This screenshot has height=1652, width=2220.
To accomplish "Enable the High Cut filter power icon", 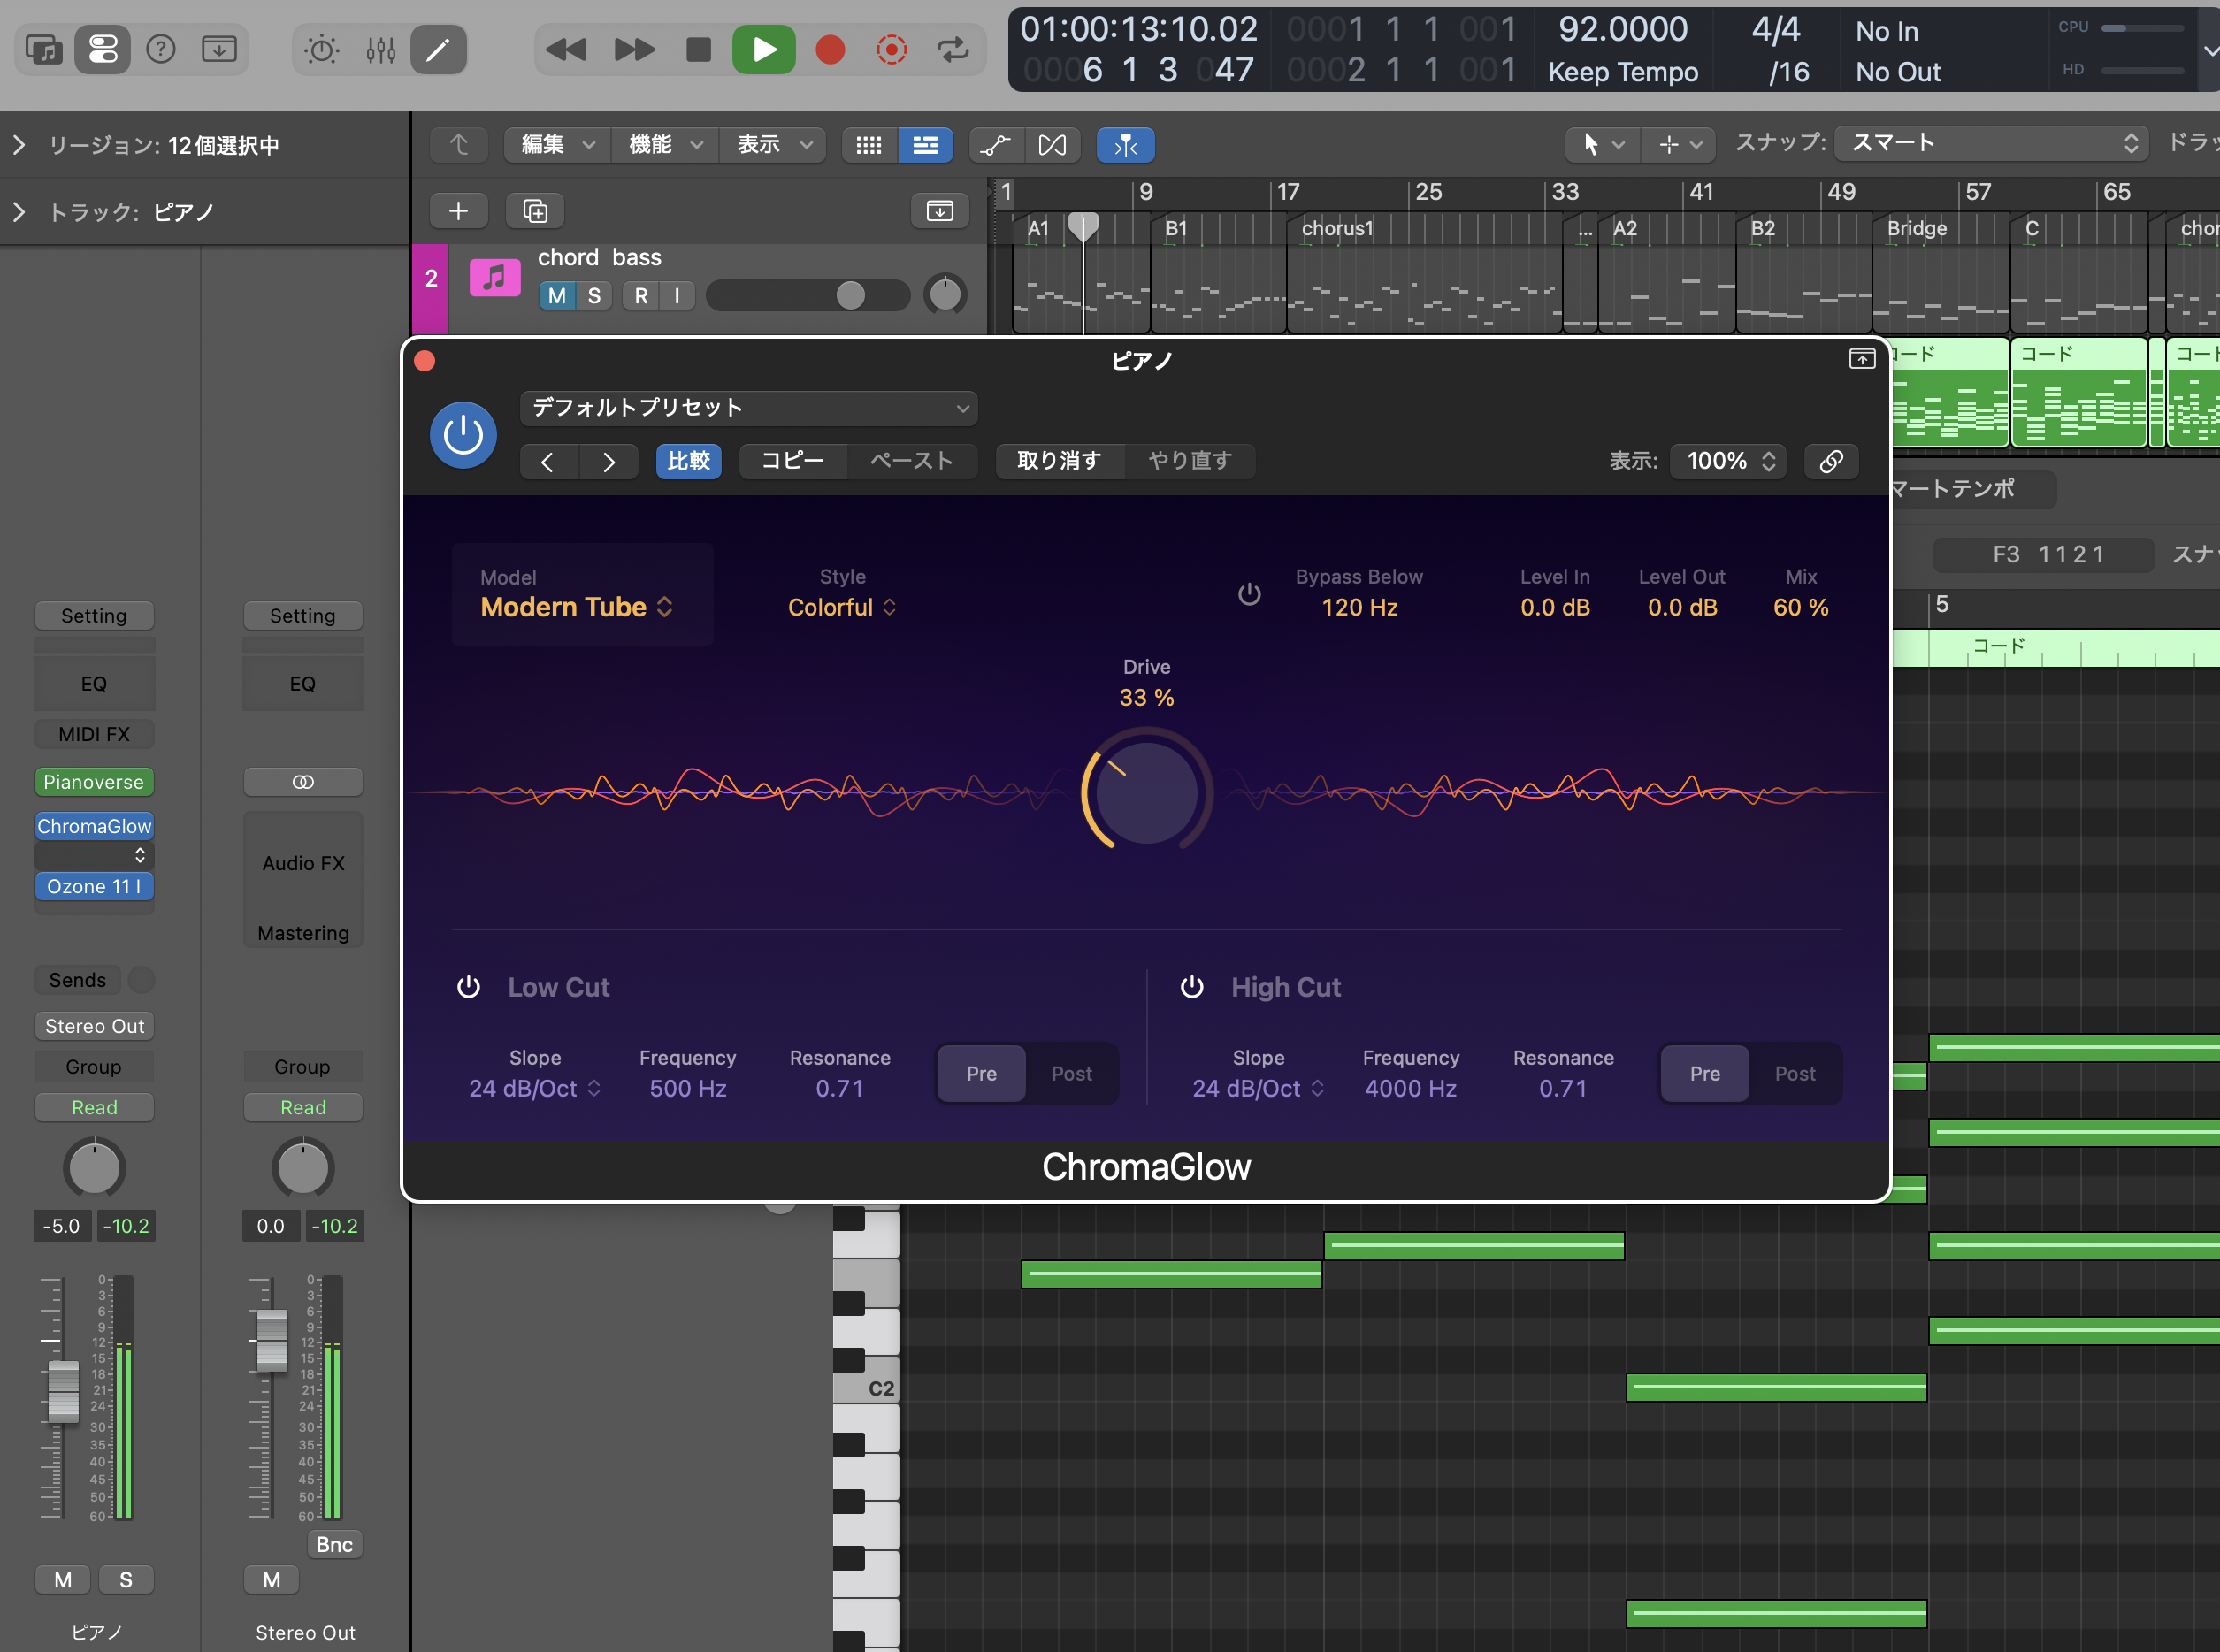I will coord(1192,988).
